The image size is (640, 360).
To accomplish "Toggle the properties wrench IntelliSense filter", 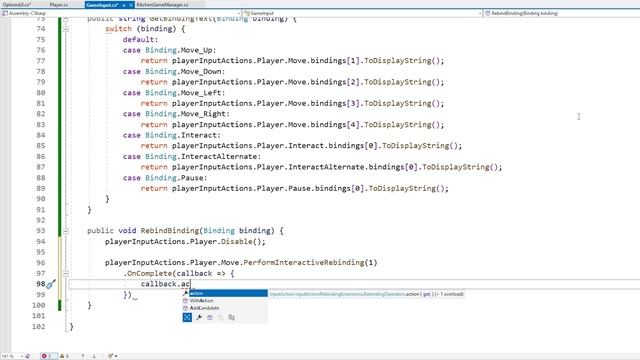I will (x=199, y=317).
